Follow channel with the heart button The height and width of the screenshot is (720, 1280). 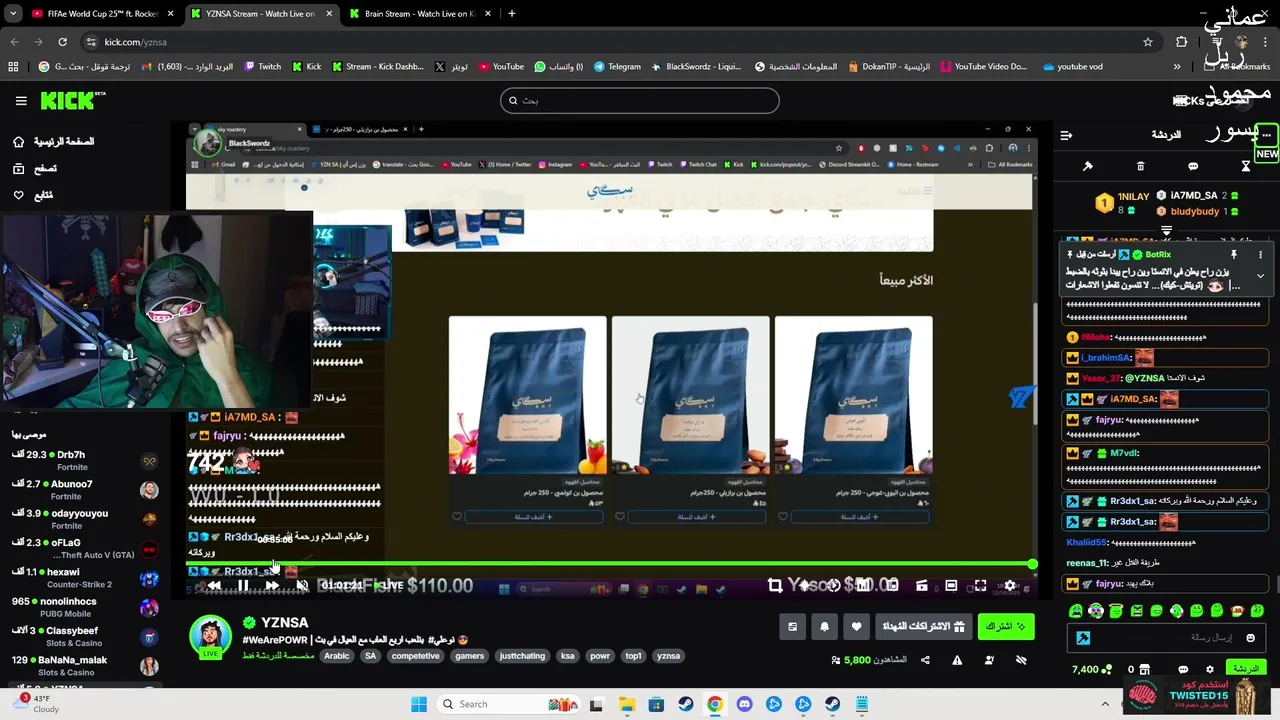coord(856,627)
